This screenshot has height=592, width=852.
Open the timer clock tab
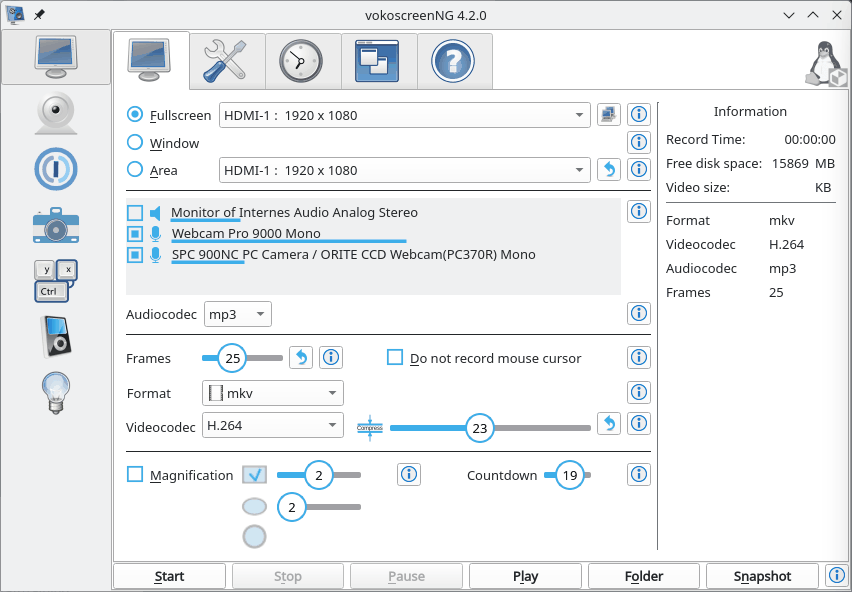pos(302,60)
